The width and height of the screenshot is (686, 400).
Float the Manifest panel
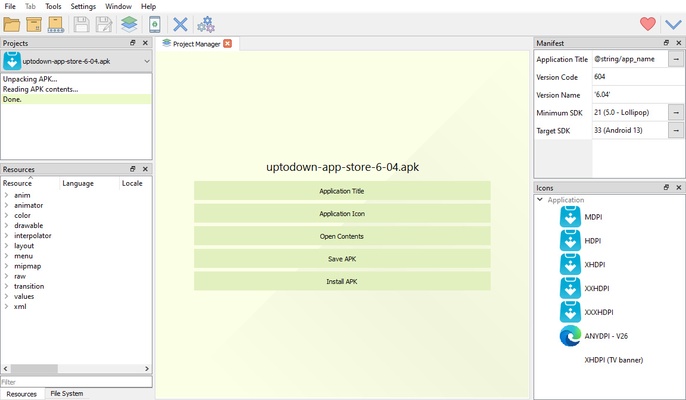666,43
